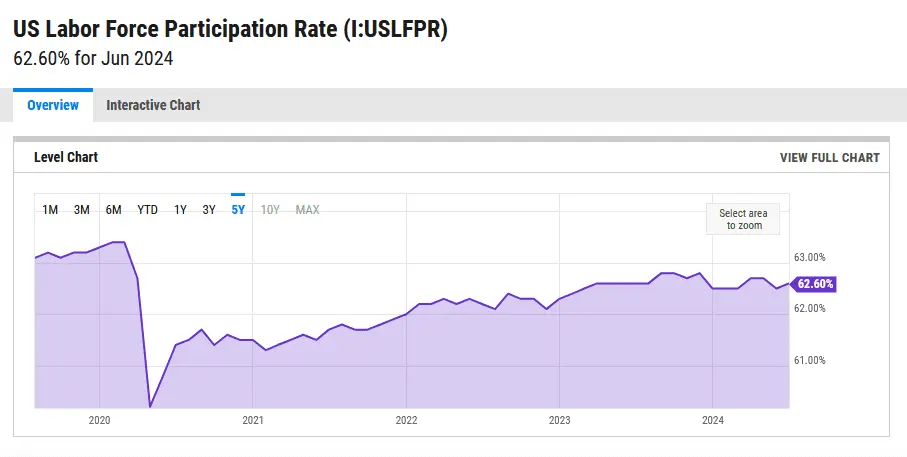Click the 10Y range option

coord(270,210)
